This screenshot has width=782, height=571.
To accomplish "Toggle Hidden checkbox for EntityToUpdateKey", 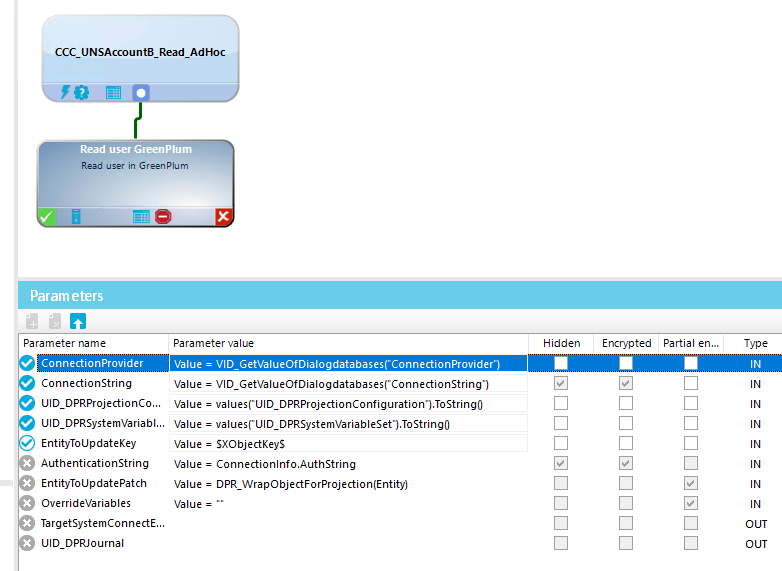I will tap(561, 443).
